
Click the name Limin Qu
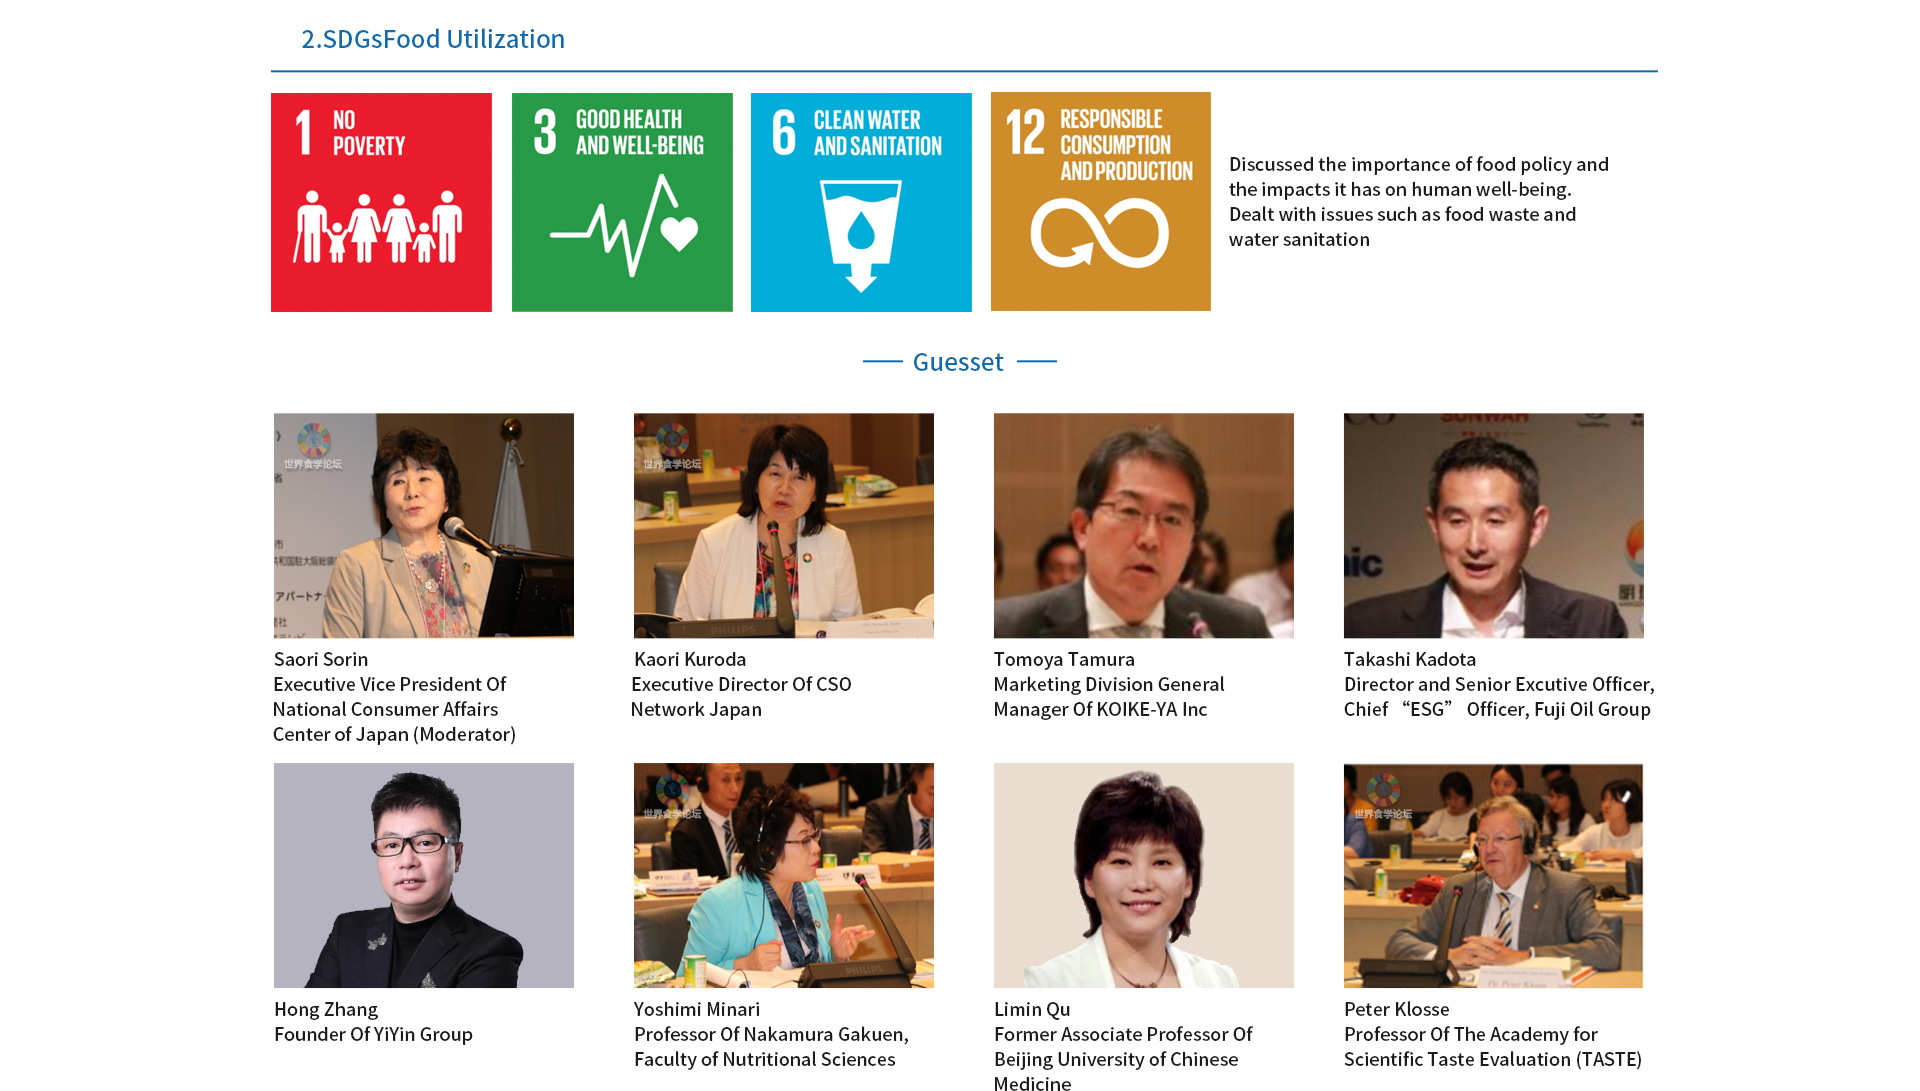(1032, 1009)
